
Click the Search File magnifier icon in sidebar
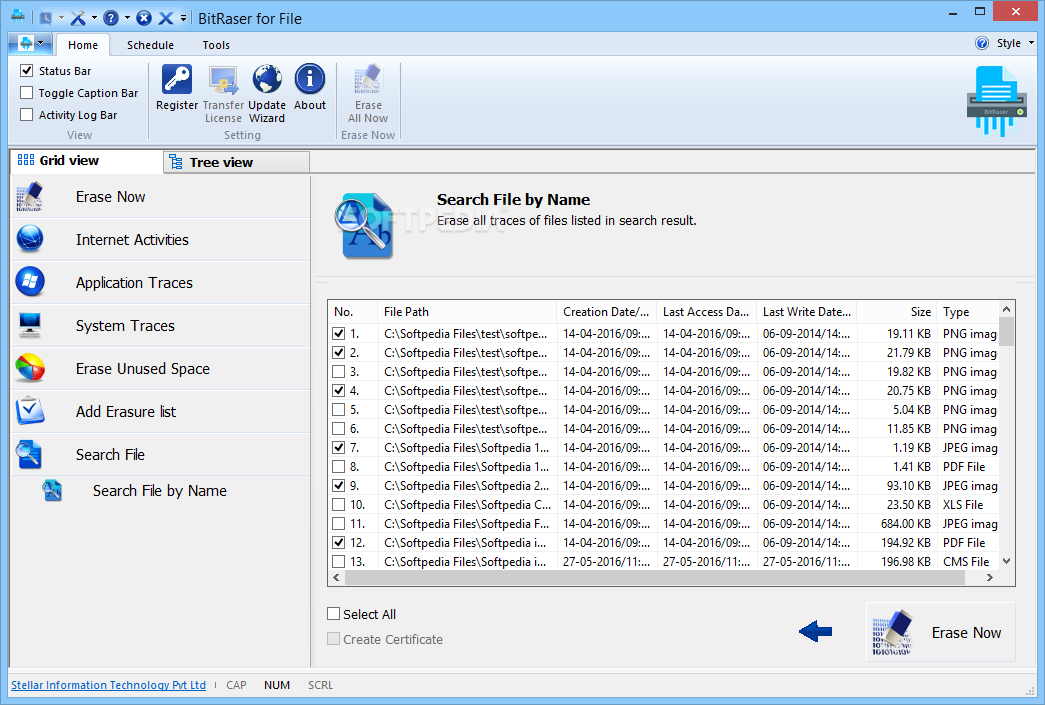29,454
